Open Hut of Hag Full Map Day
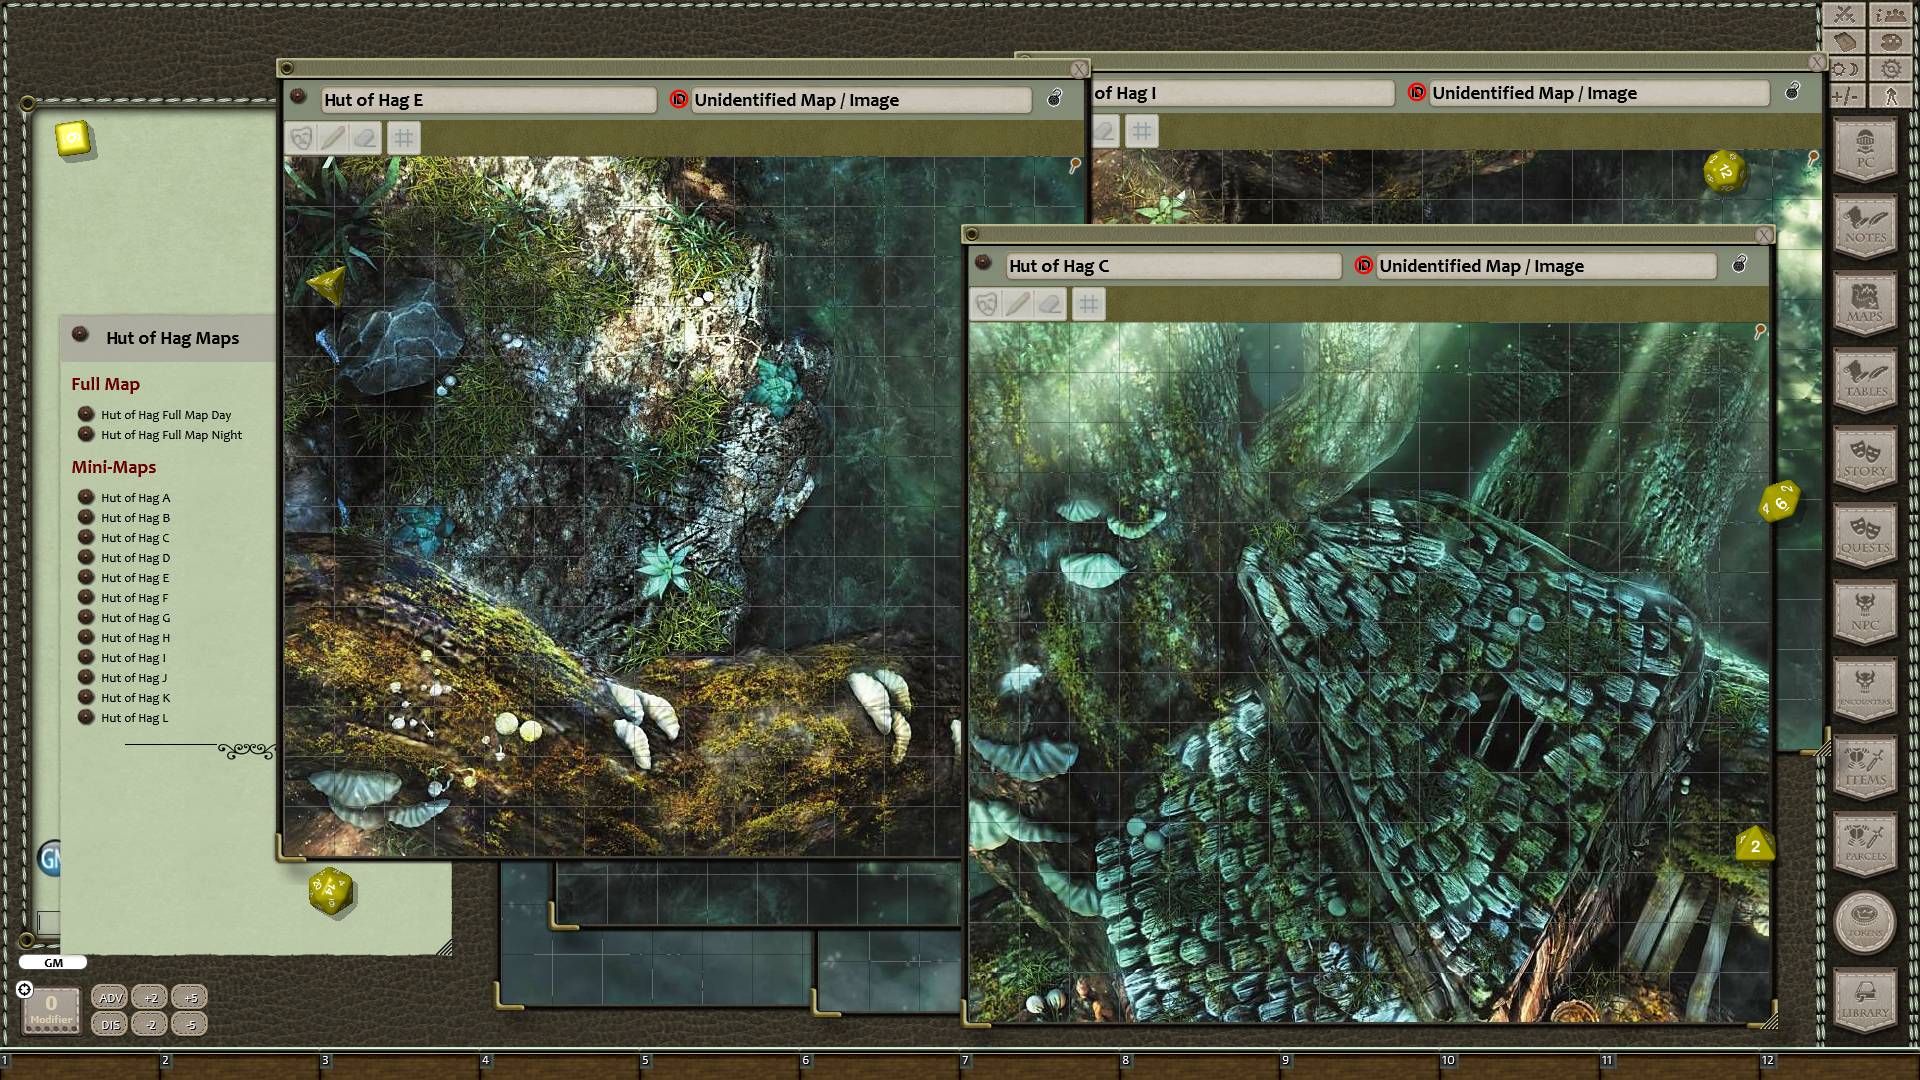This screenshot has width=1920, height=1080. tap(165, 414)
